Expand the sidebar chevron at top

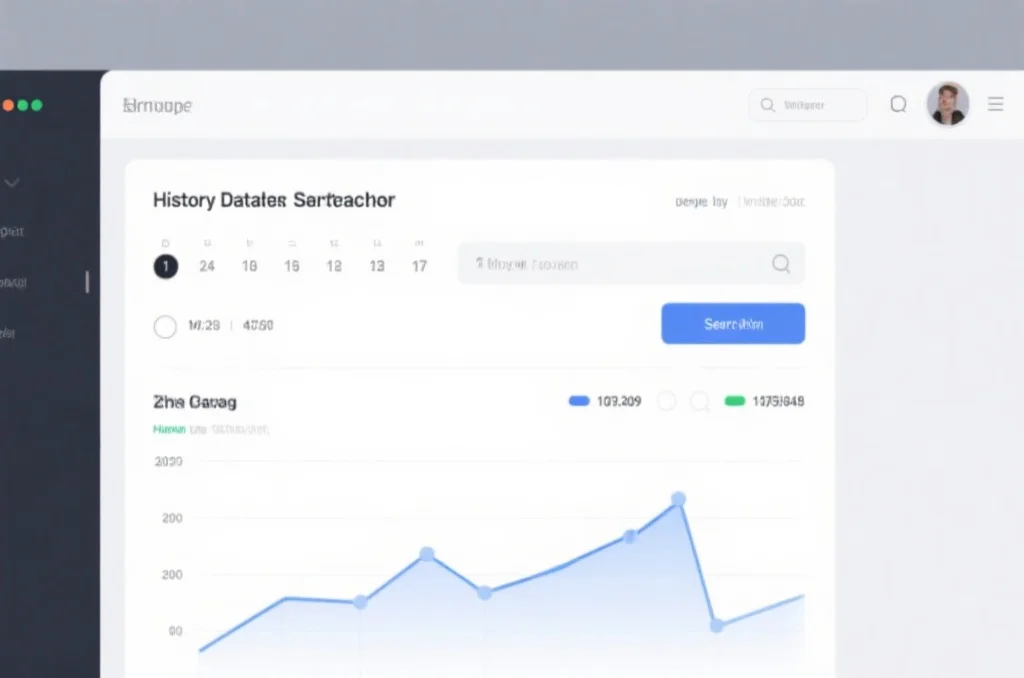click(12, 183)
